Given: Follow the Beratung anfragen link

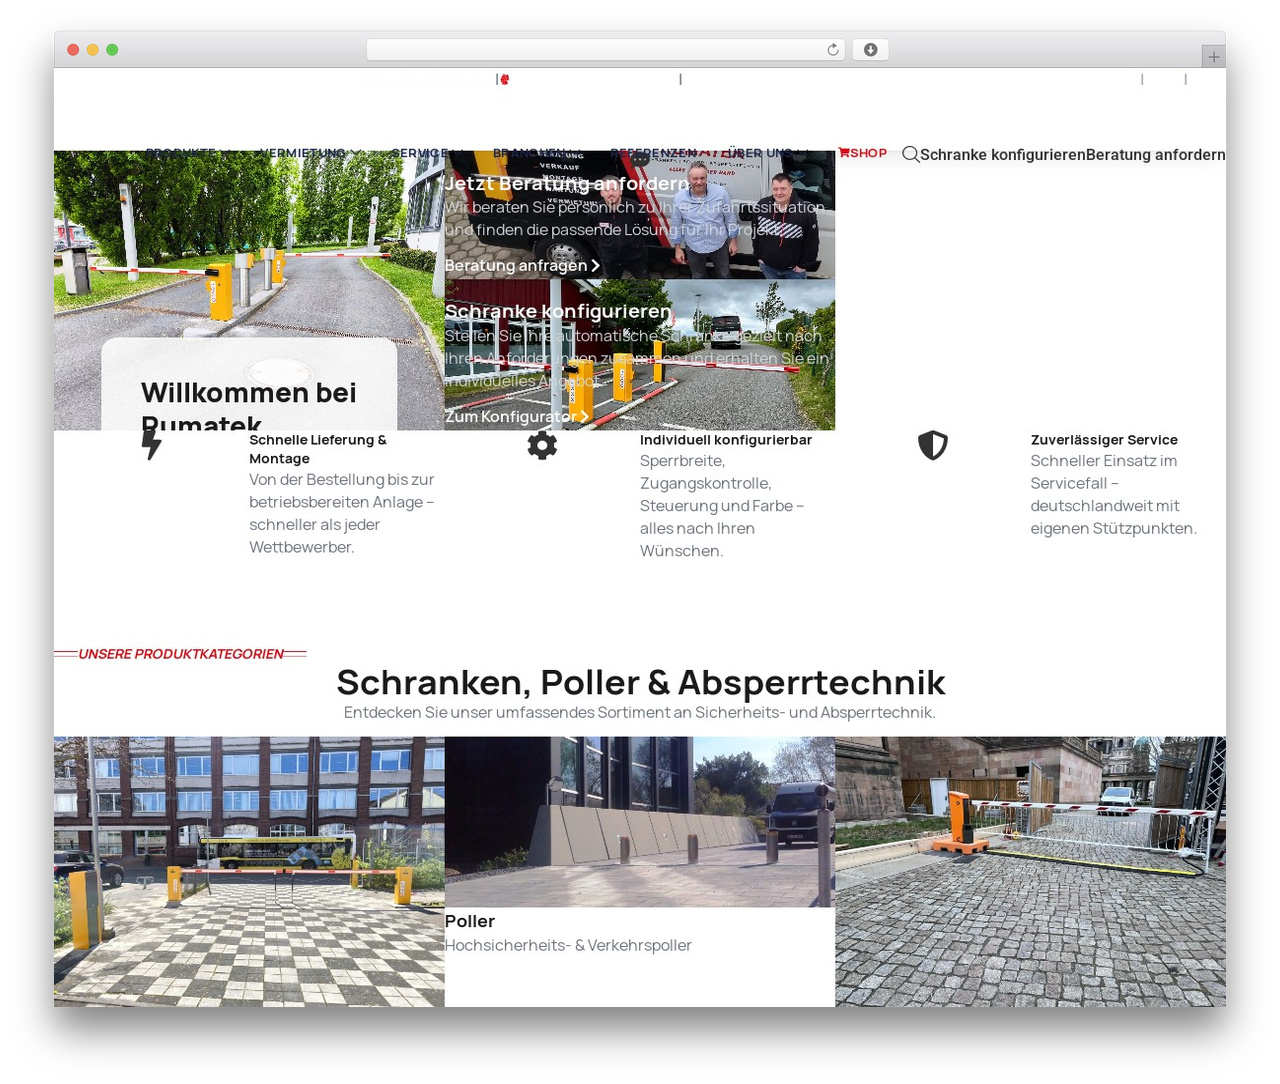Looking at the screenshot, I should pos(522,265).
